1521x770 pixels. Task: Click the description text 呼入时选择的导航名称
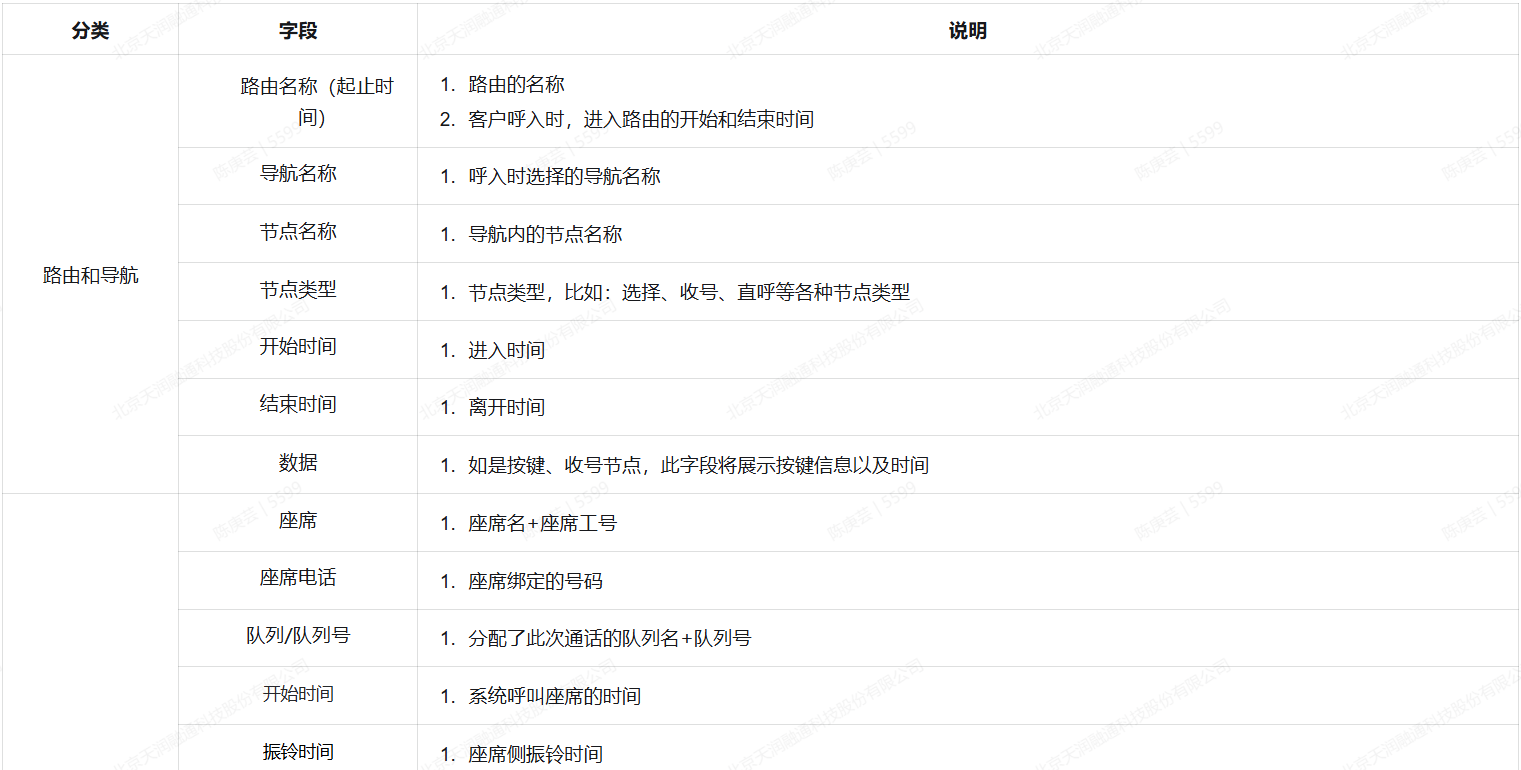(x=564, y=177)
